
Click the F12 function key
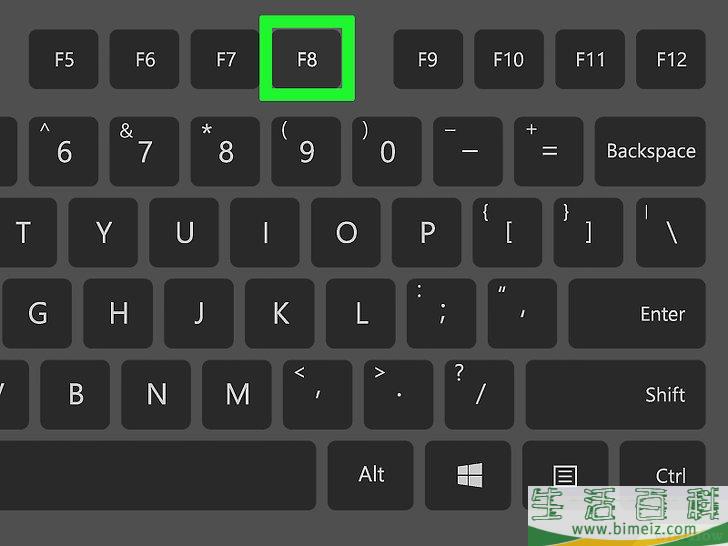point(671,59)
